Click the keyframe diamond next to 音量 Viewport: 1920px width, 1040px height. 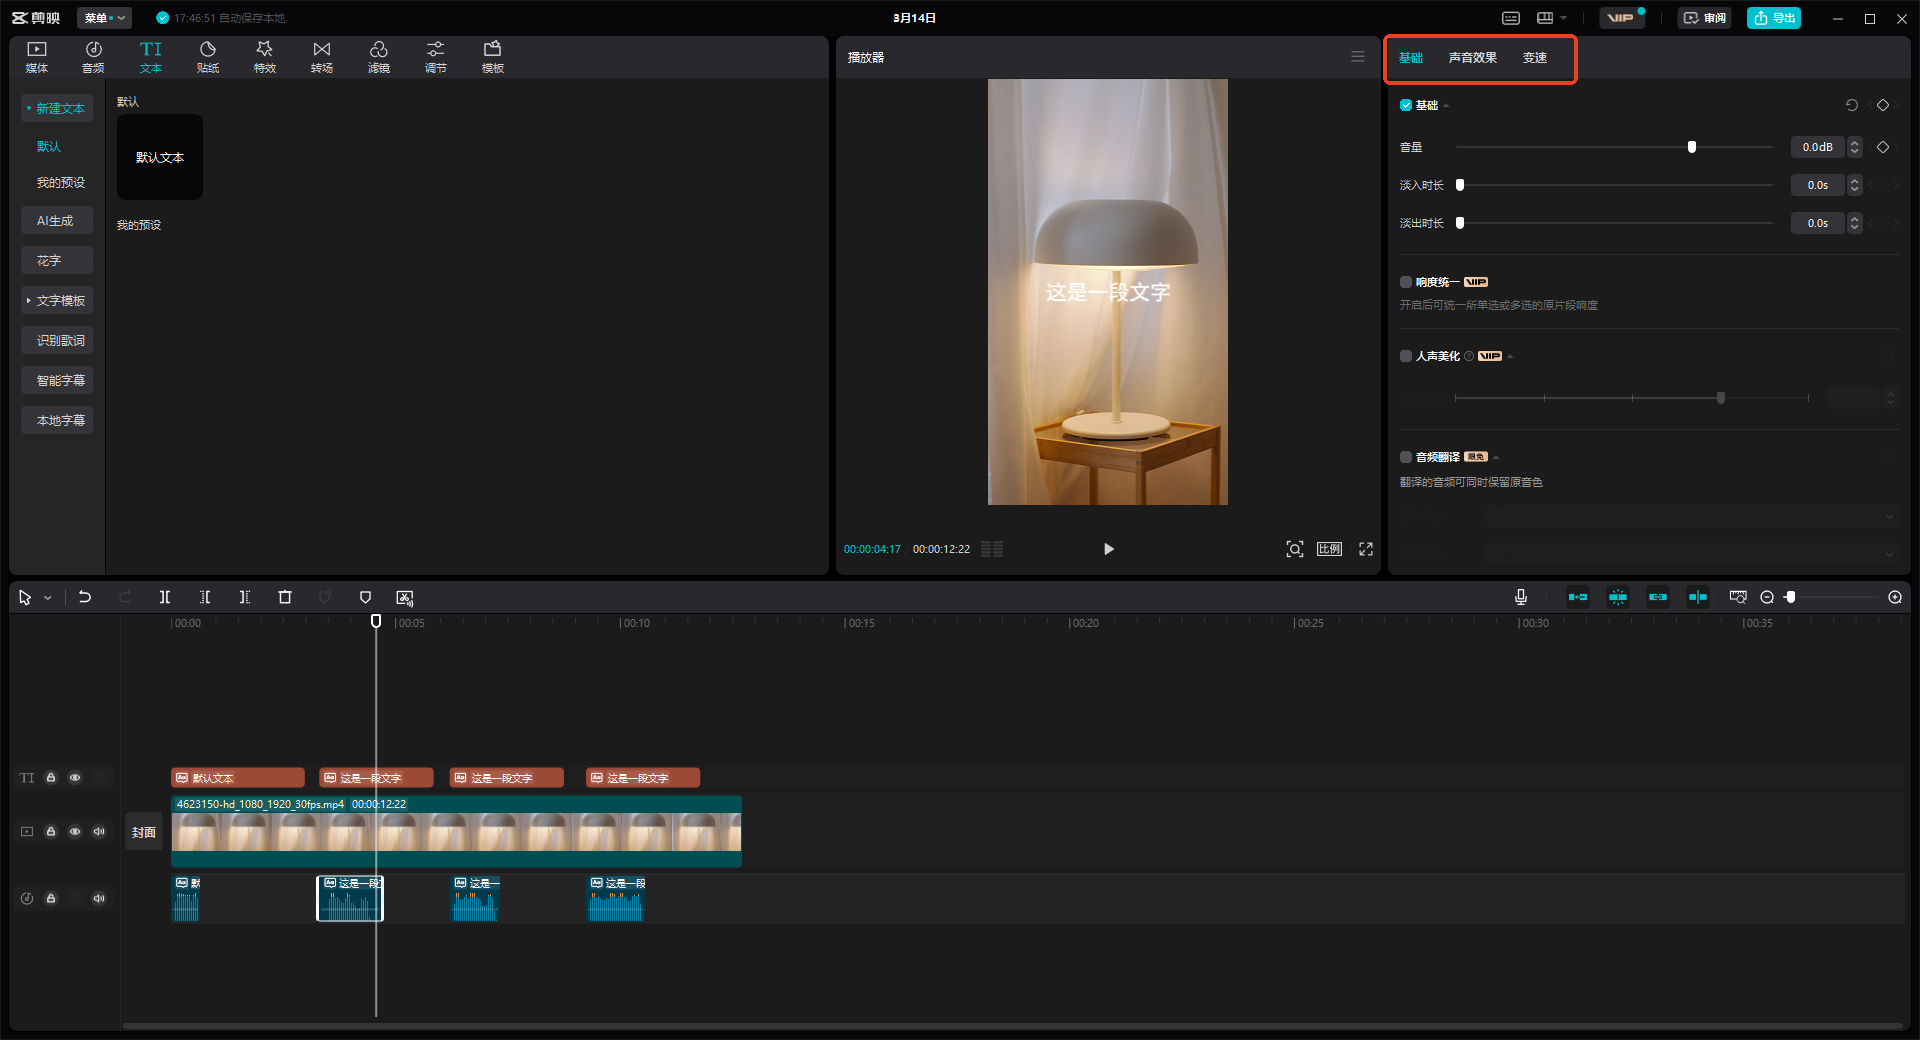1883,147
